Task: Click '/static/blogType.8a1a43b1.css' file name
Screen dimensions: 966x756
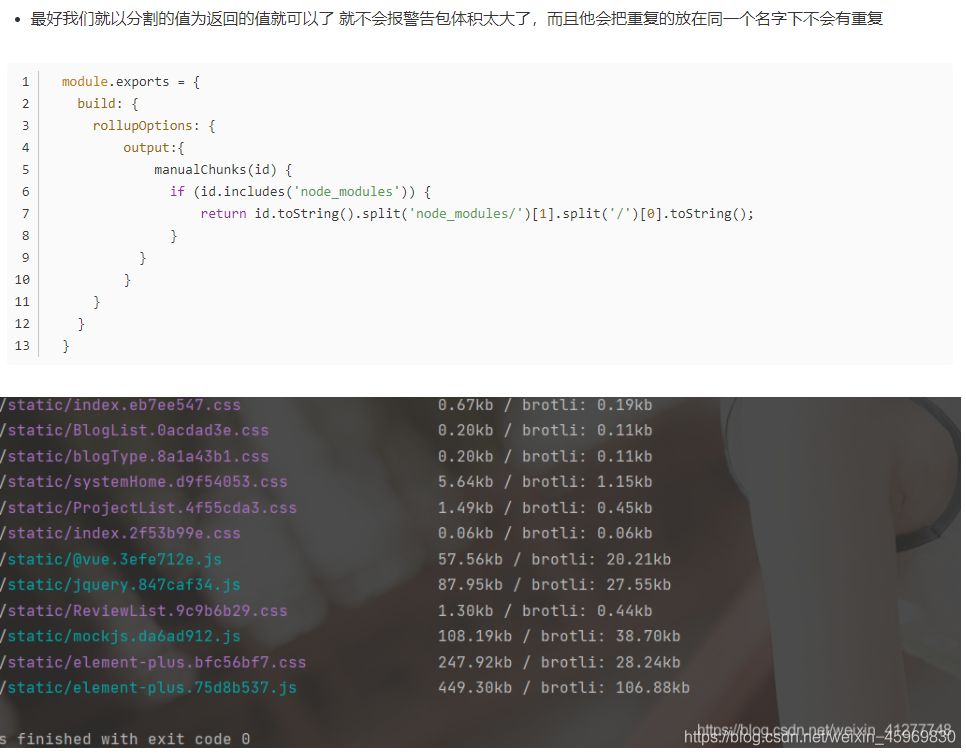Action: coord(134,457)
